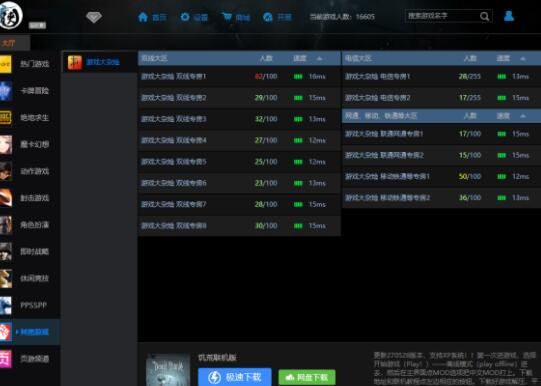Select 动作游戏 in the sidebar
Image resolution: width=541 pixels, height=386 pixels.
click(35, 171)
